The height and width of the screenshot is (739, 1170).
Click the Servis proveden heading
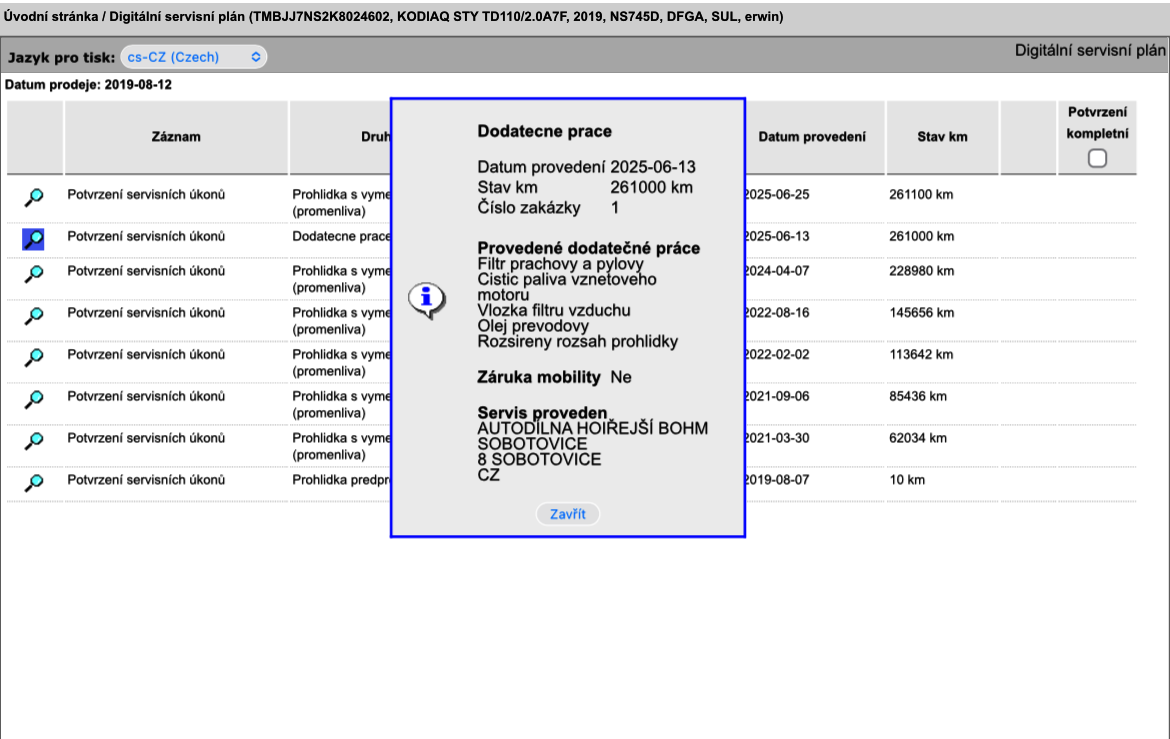click(x=542, y=413)
